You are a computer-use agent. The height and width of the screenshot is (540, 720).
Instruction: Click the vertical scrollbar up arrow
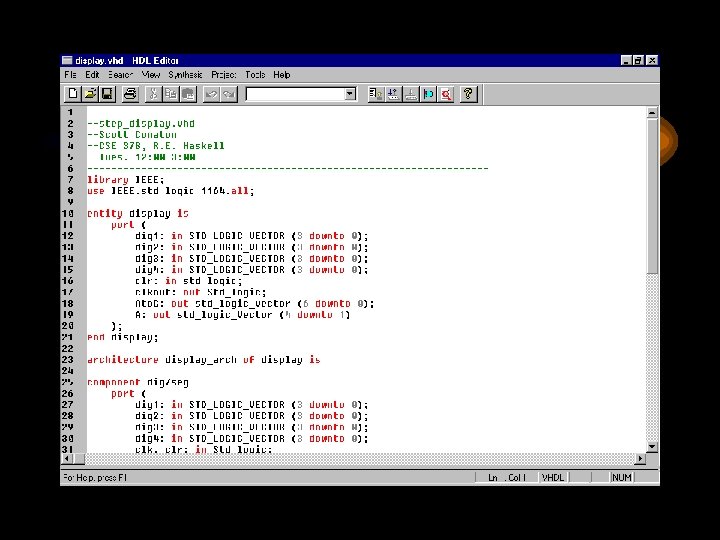pos(652,112)
